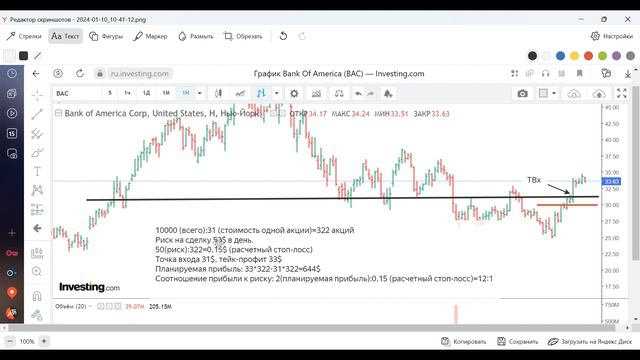Image resolution: width=640 pixels, height=360 pixels.
Task: Expand the Объём (20) indicator menu
Action: (90, 306)
